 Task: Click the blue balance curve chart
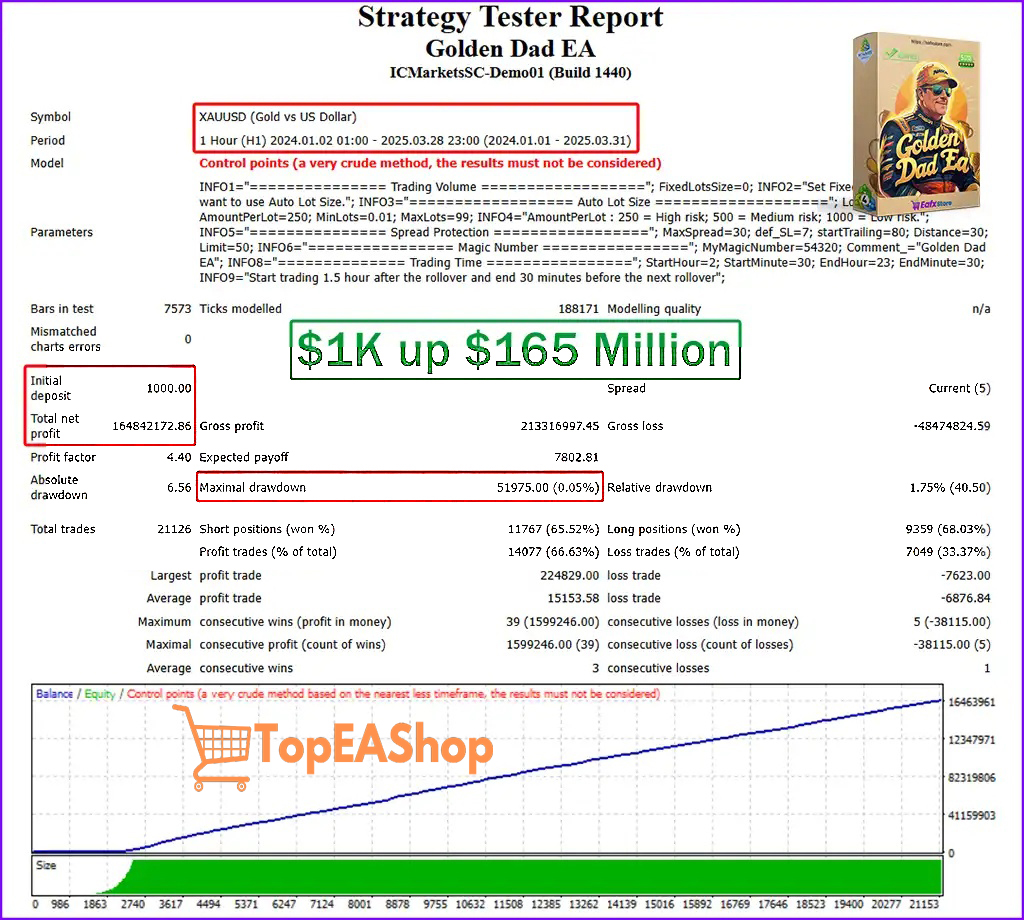click(x=487, y=769)
